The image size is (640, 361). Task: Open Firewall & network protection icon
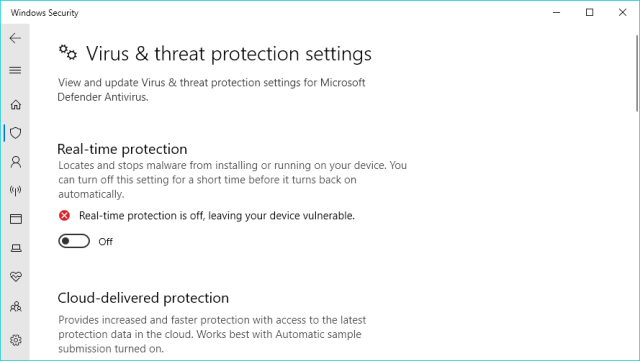tap(16, 190)
